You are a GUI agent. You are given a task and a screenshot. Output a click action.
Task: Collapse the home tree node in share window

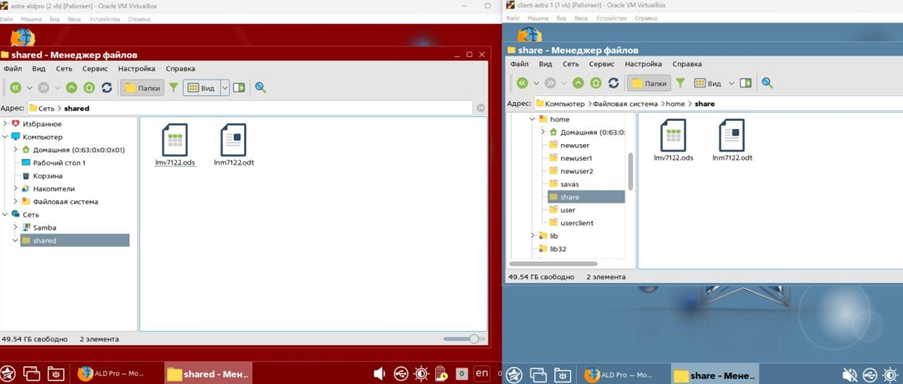(x=532, y=119)
